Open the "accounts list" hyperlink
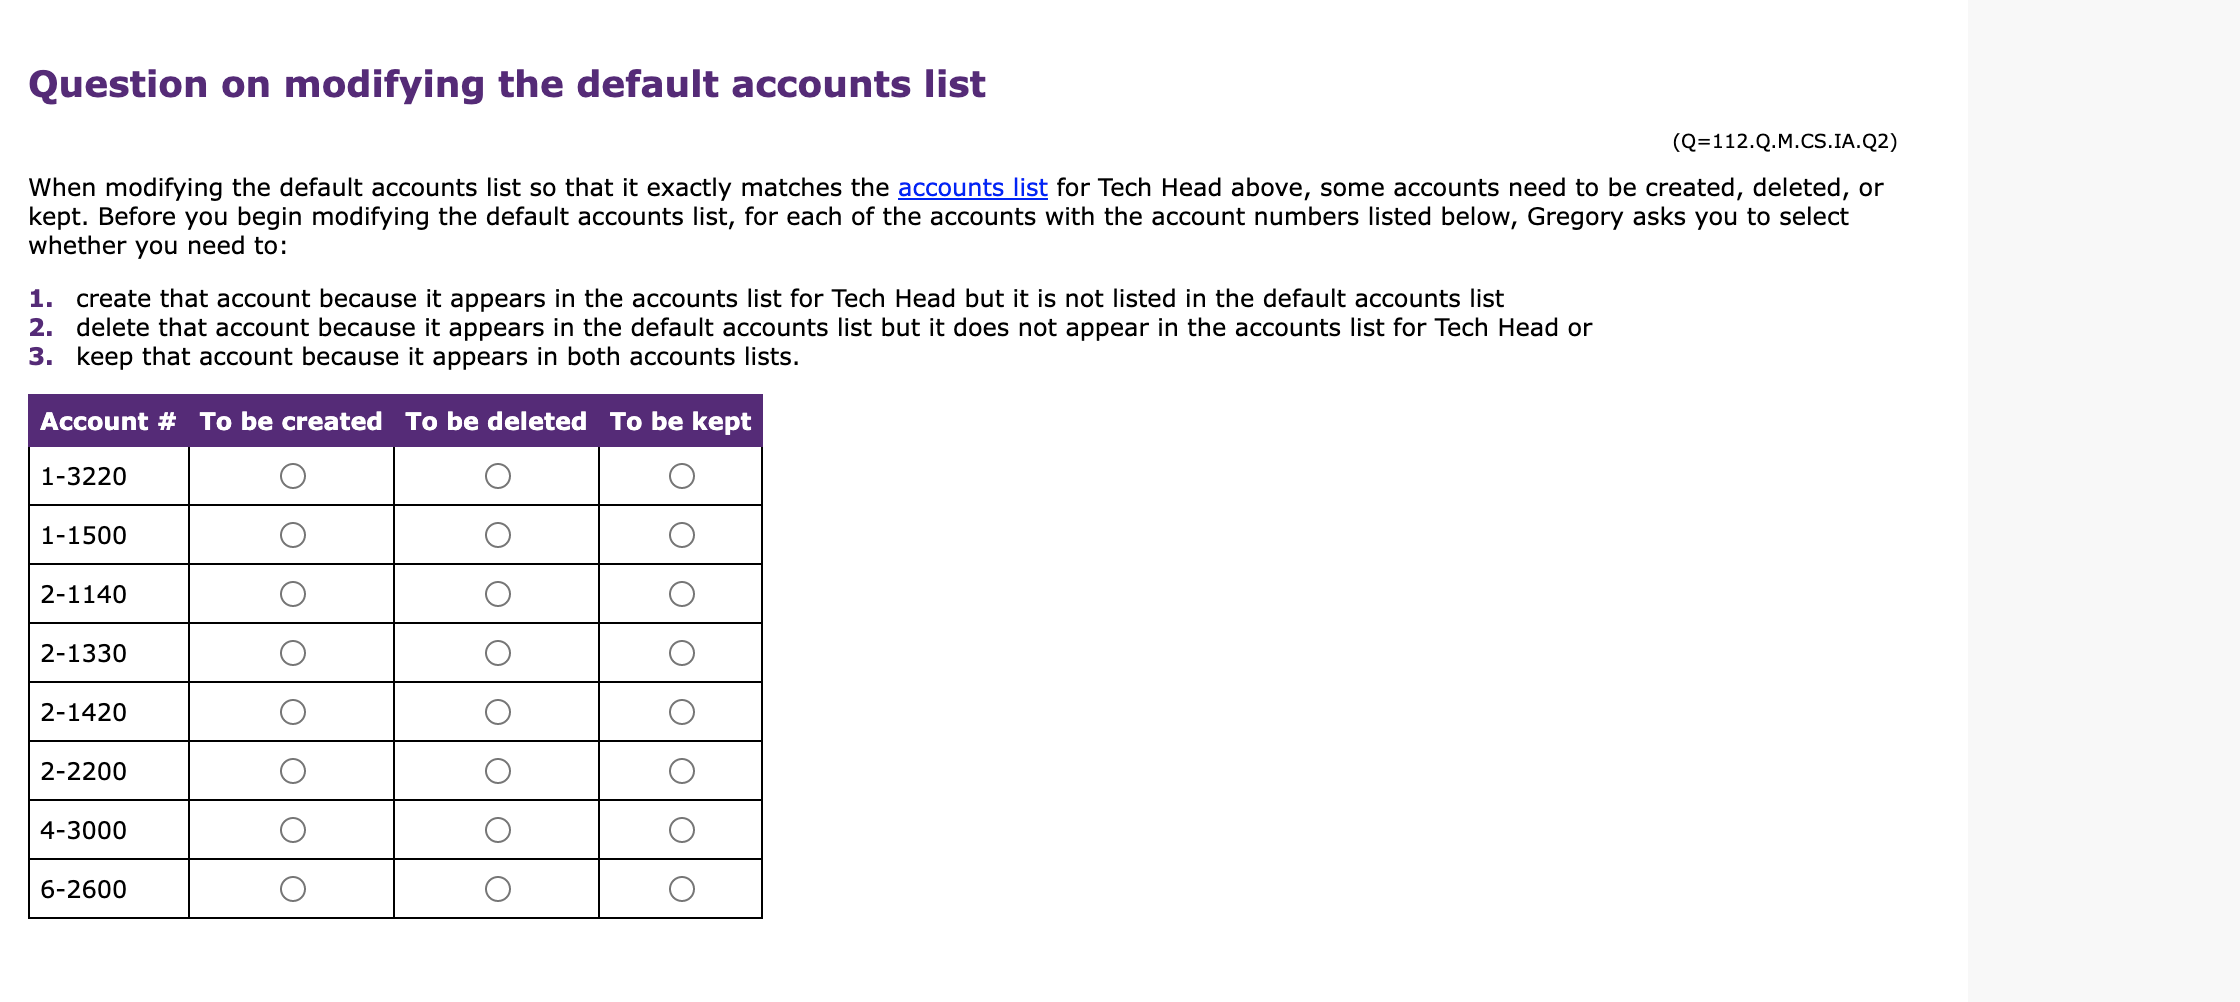The width and height of the screenshot is (2240, 1002). click(x=973, y=187)
